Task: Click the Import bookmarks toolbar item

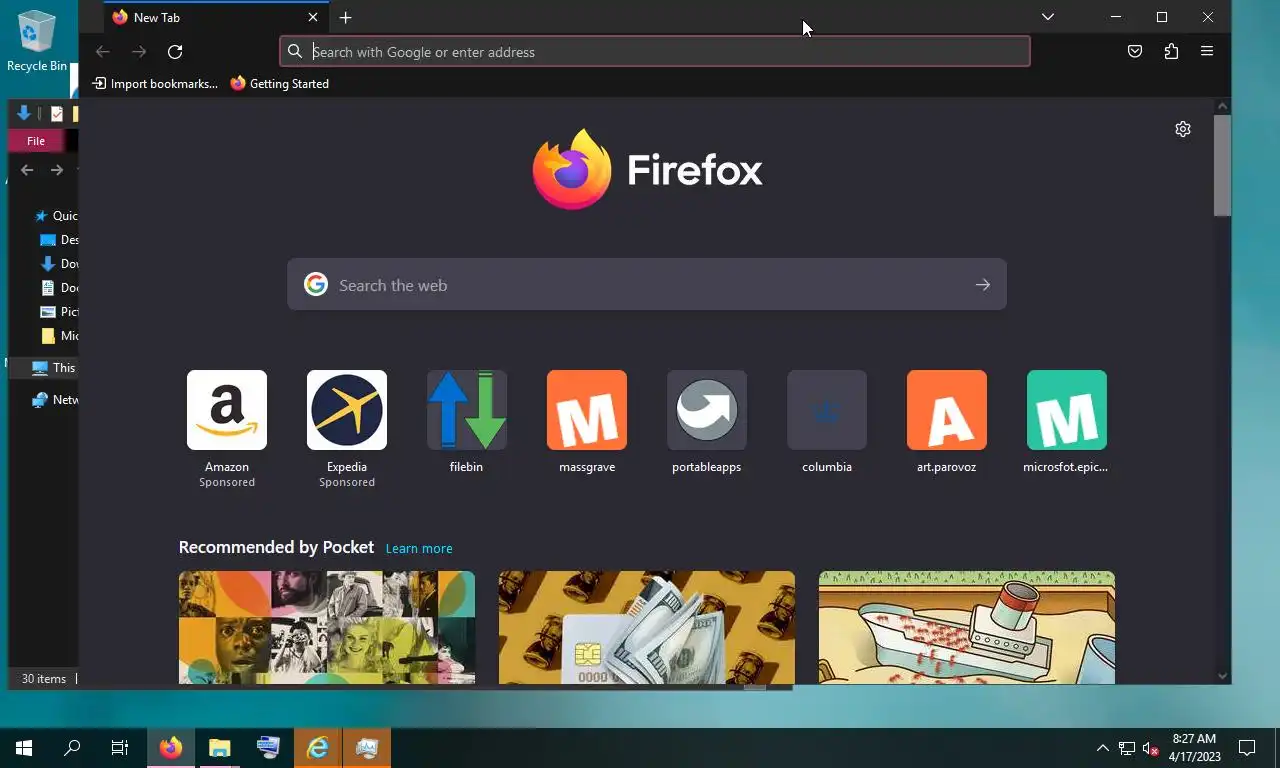Action: [155, 84]
